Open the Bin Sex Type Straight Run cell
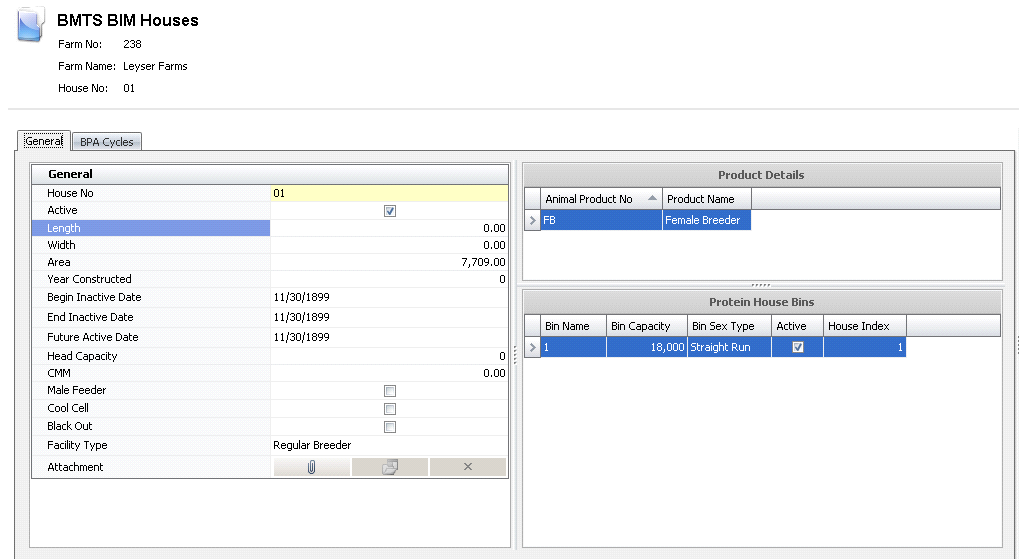 (x=729, y=347)
